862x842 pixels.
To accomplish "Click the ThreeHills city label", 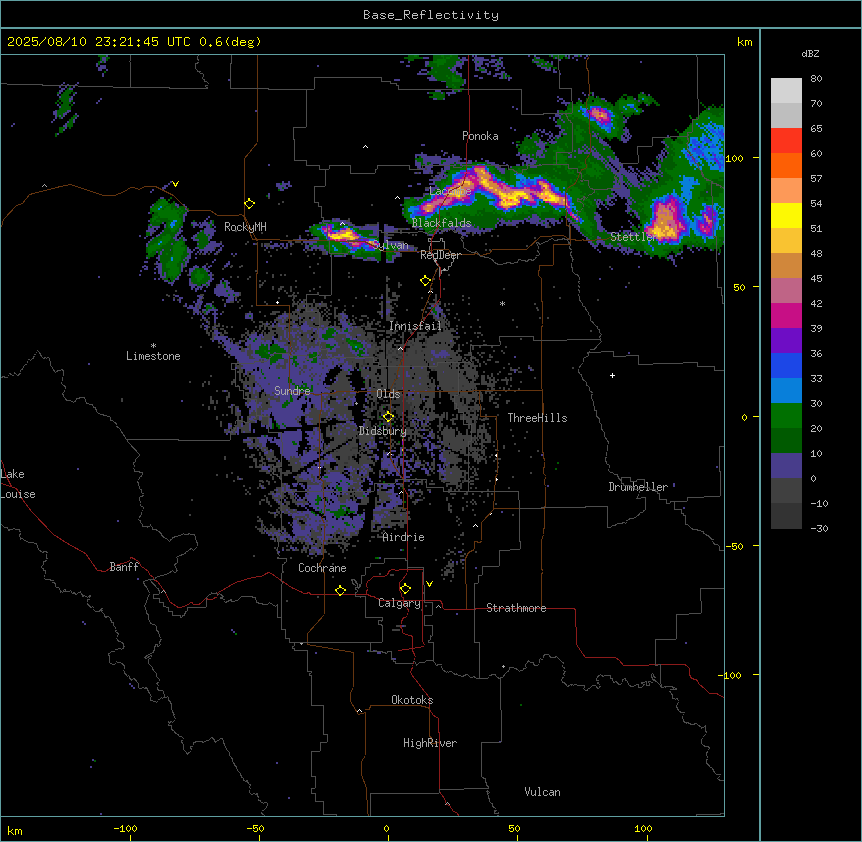I will click(x=537, y=418).
